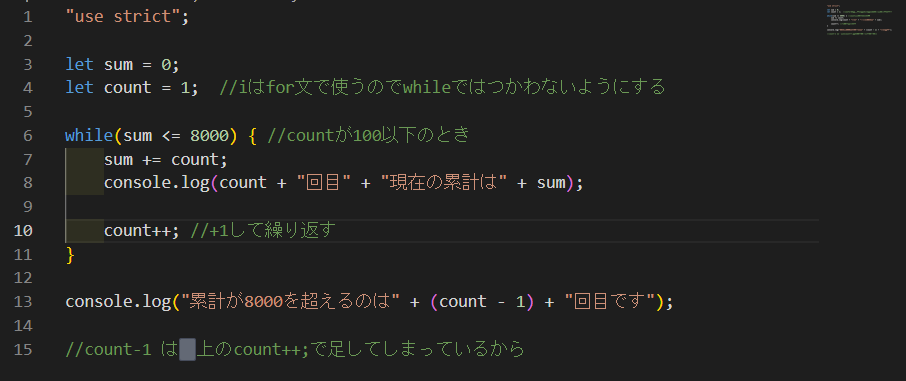Place cursor in "sum += count;" statement

pyautogui.click(x=166, y=159)
